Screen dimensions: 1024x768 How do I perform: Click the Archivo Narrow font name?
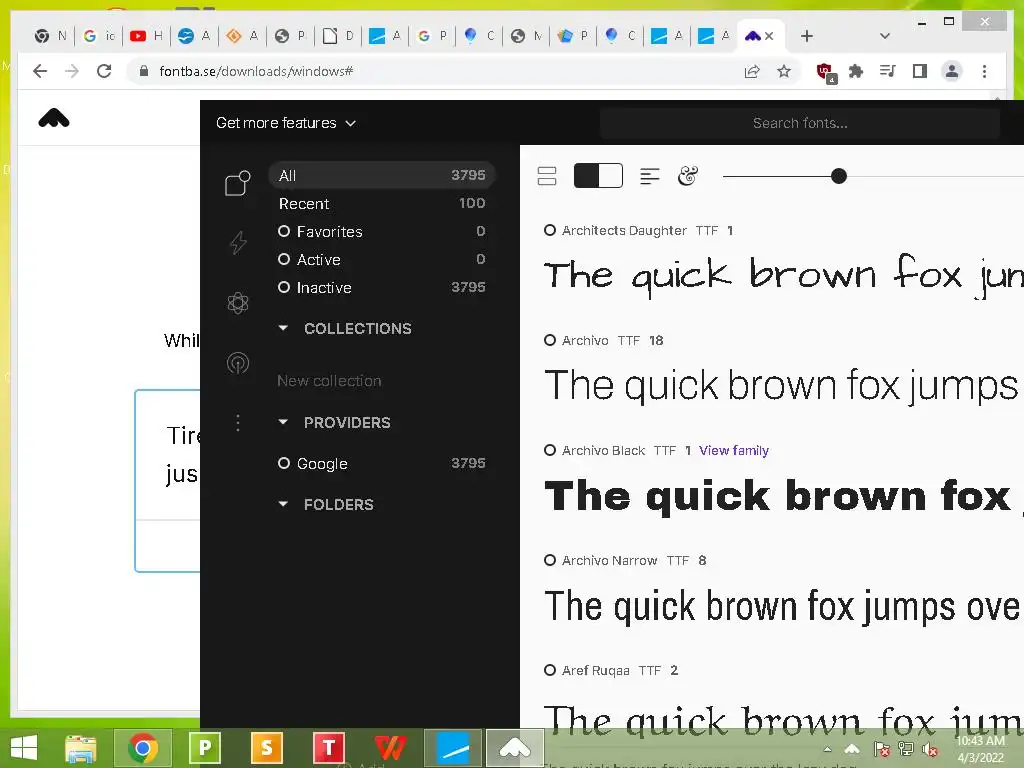pyautogui.click(x=609, y=560)
